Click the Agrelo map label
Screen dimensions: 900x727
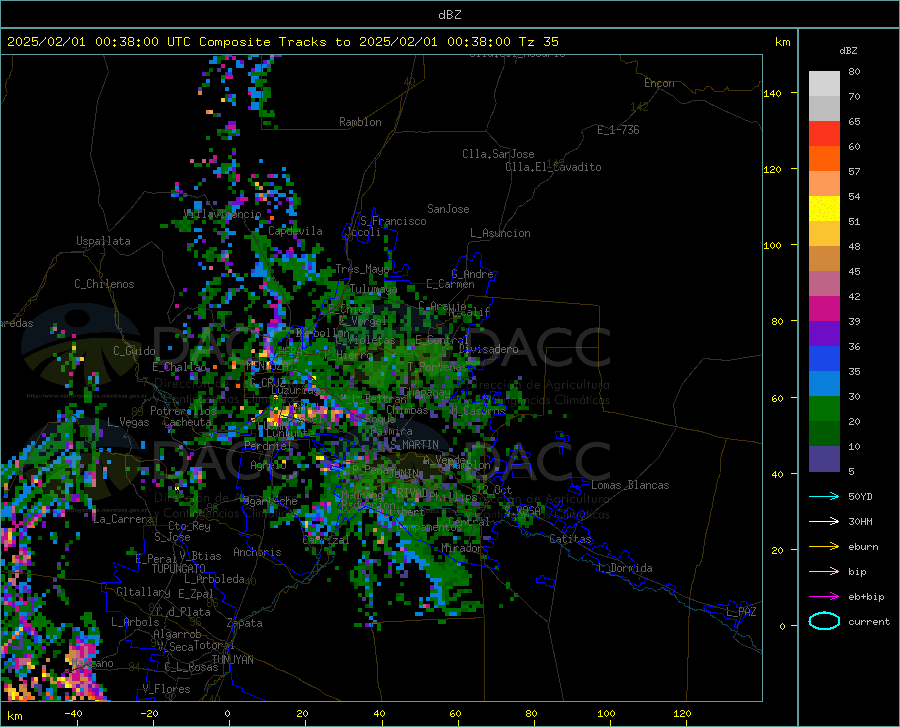(x=268, y=465)
